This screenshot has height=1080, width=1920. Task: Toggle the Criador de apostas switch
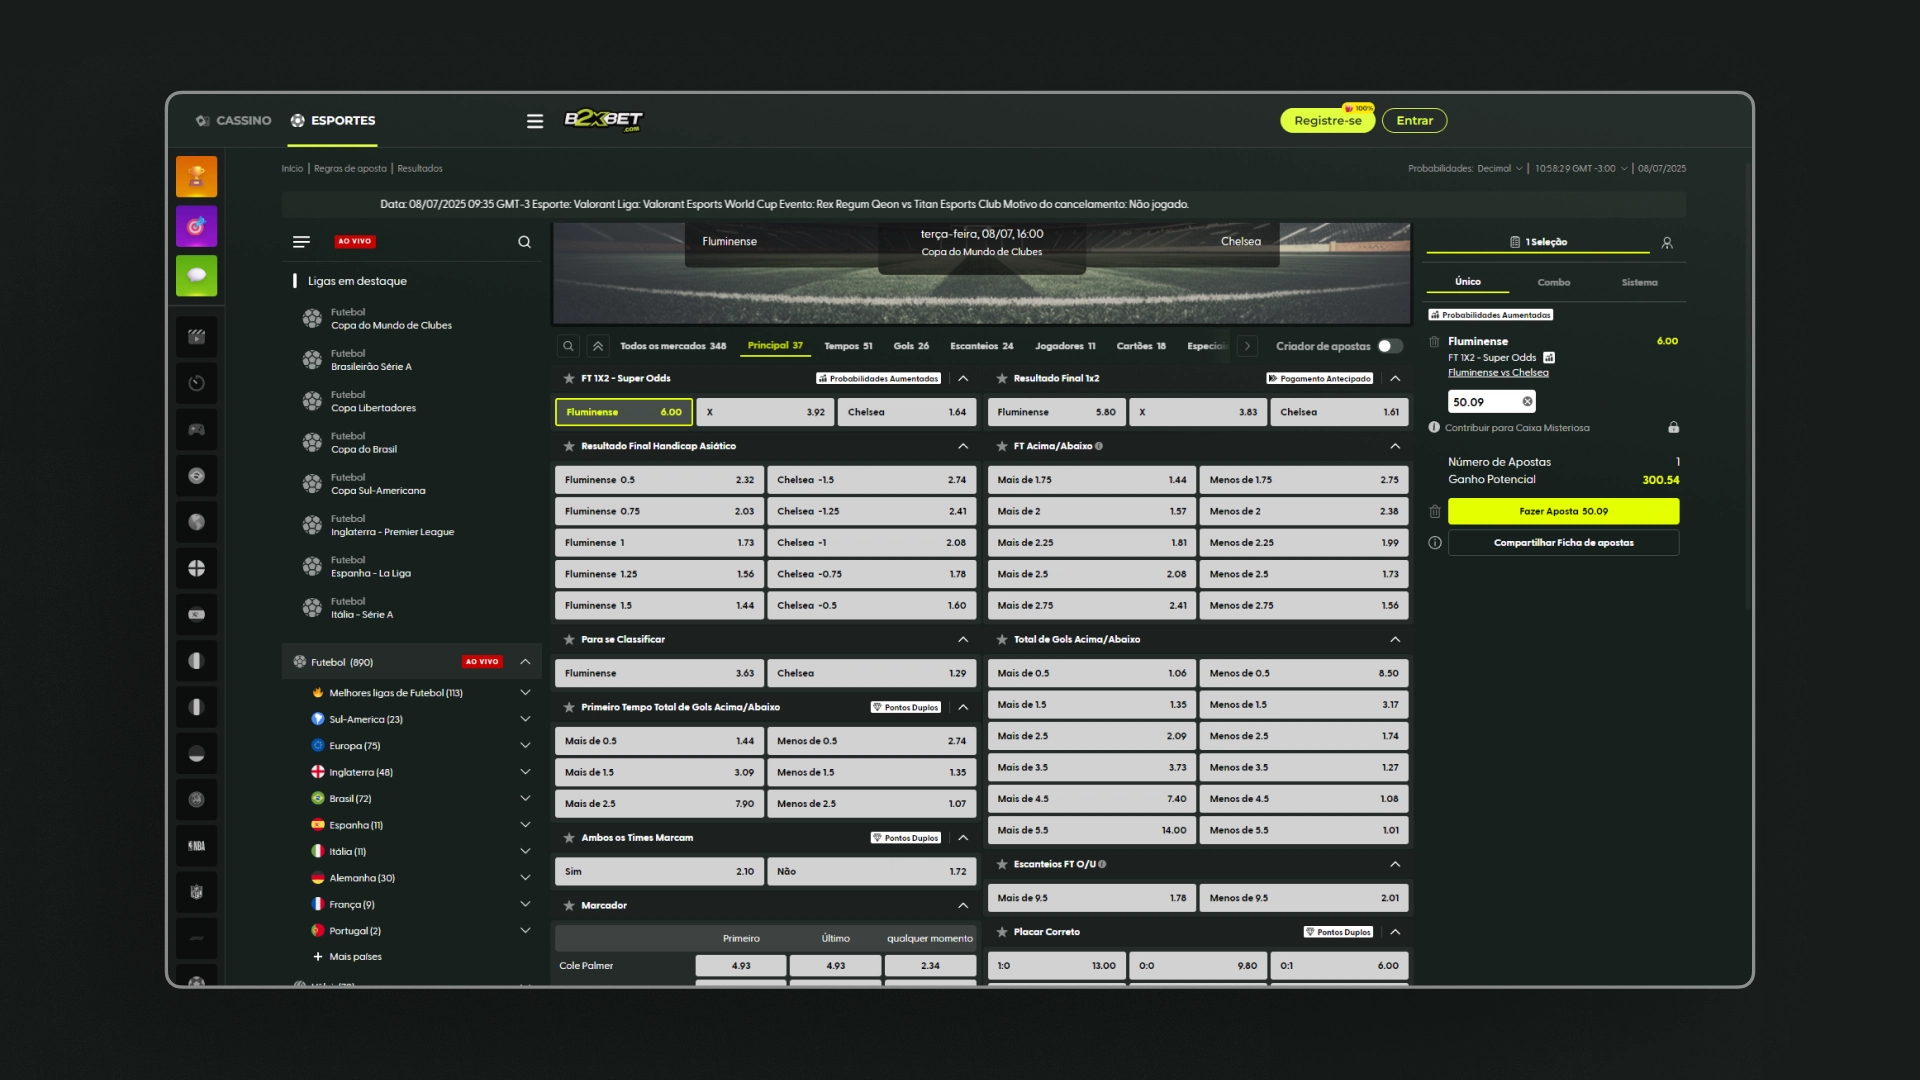coord(1390,346)
